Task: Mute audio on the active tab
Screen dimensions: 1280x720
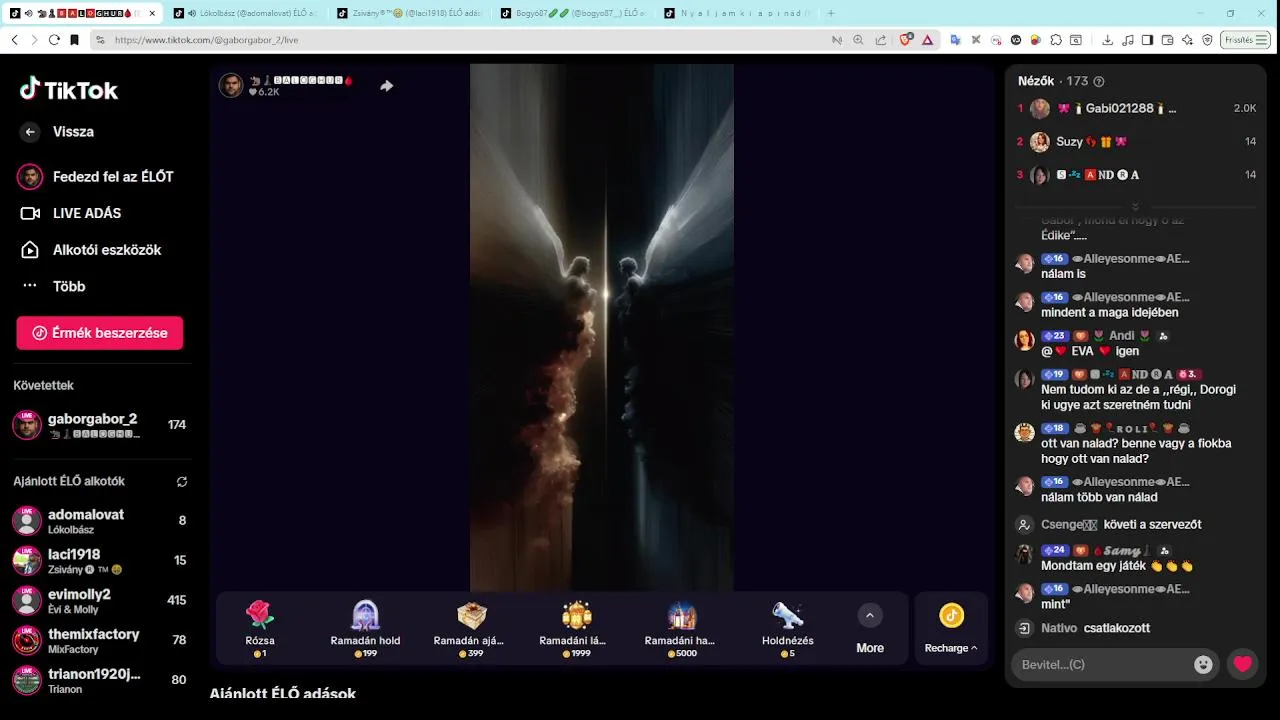Action: 28,13
